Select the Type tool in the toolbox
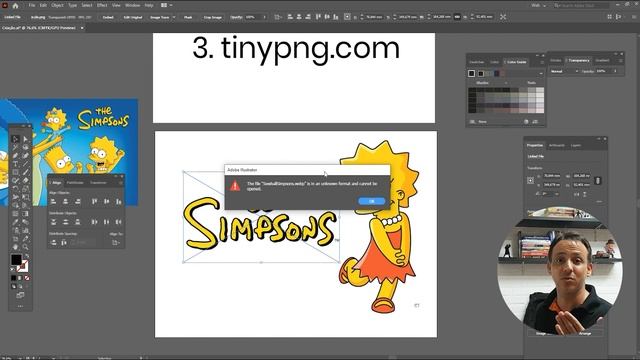This screenshot has width=640, height=360. tap(16, 164)
